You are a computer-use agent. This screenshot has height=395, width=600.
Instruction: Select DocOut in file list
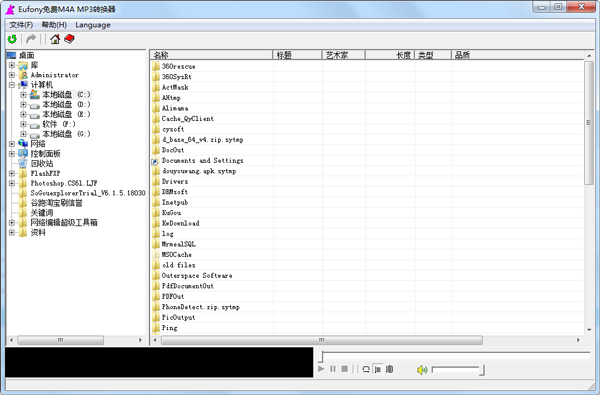pos(173,150)
